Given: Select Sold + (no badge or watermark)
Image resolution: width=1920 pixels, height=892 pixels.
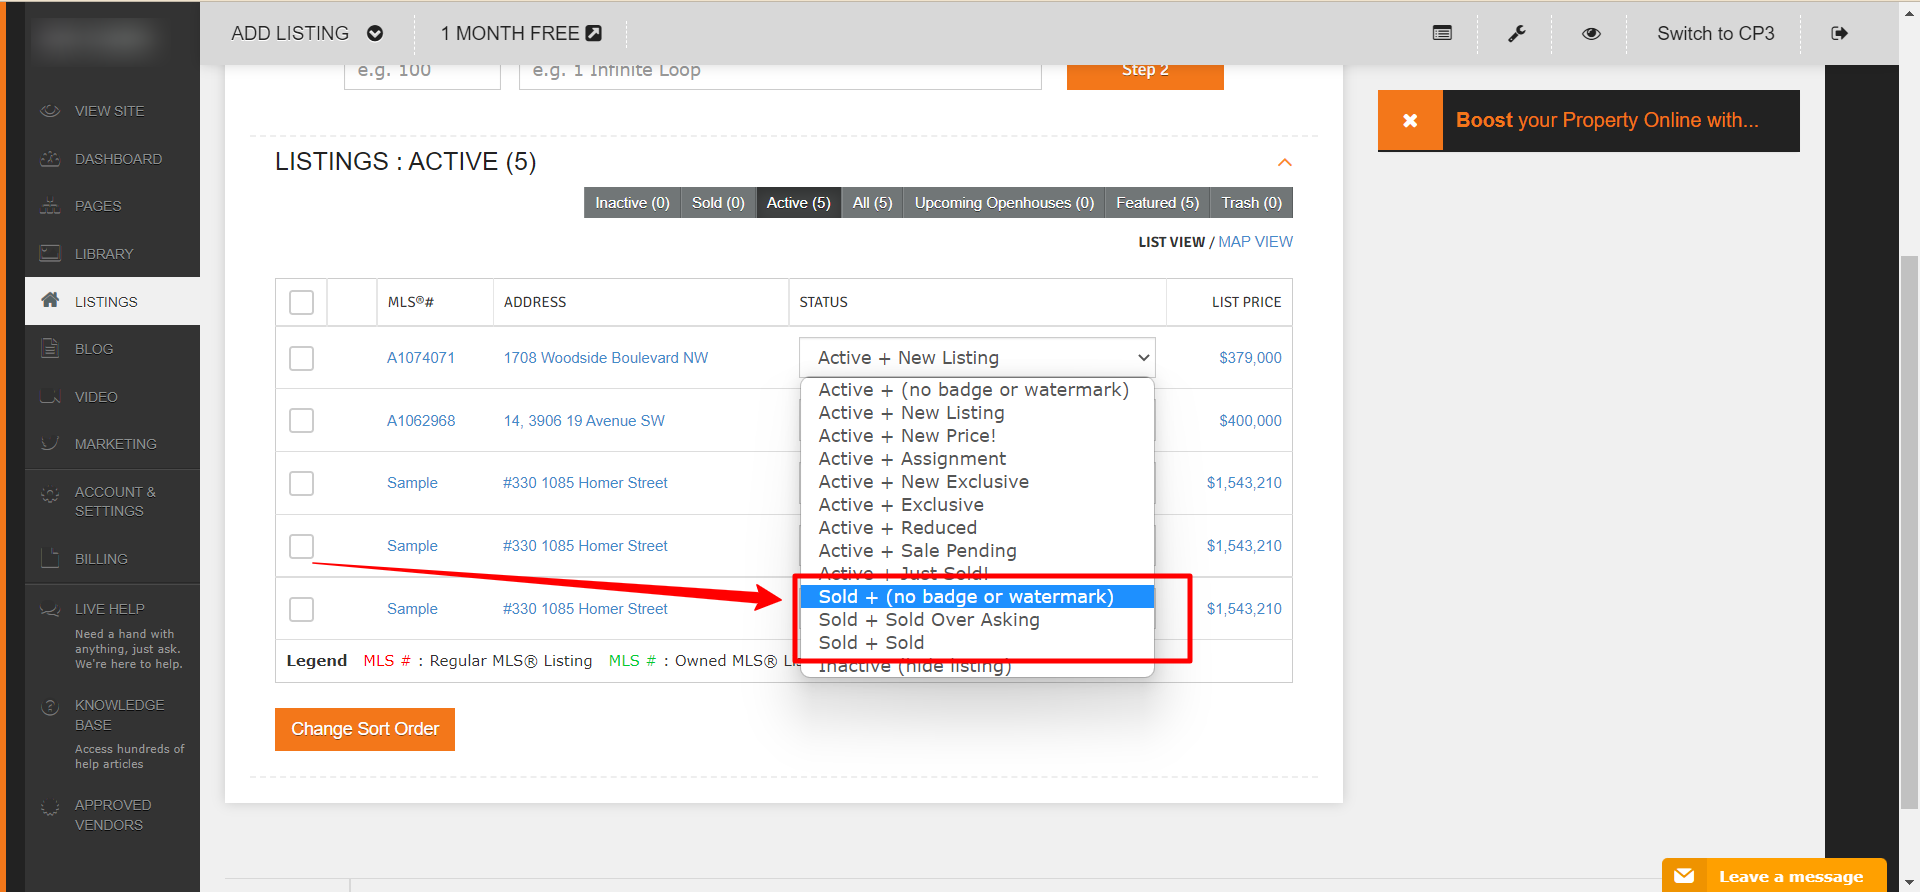Looking at the screenshot, I should coord(977,597).
